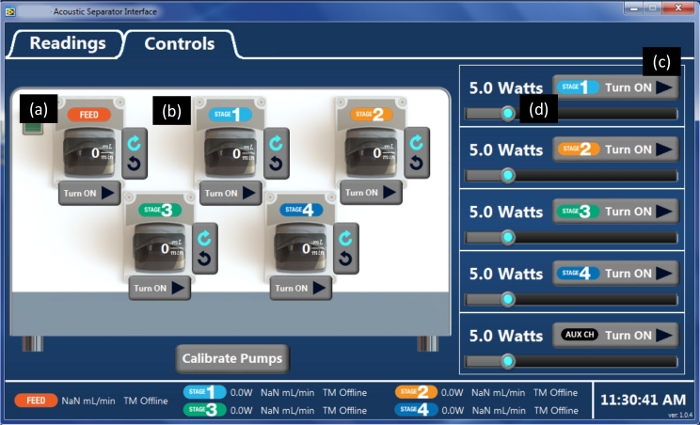Turn ON the FEED pump
Screen dimensions: 700x425
(x=89, y=193)
